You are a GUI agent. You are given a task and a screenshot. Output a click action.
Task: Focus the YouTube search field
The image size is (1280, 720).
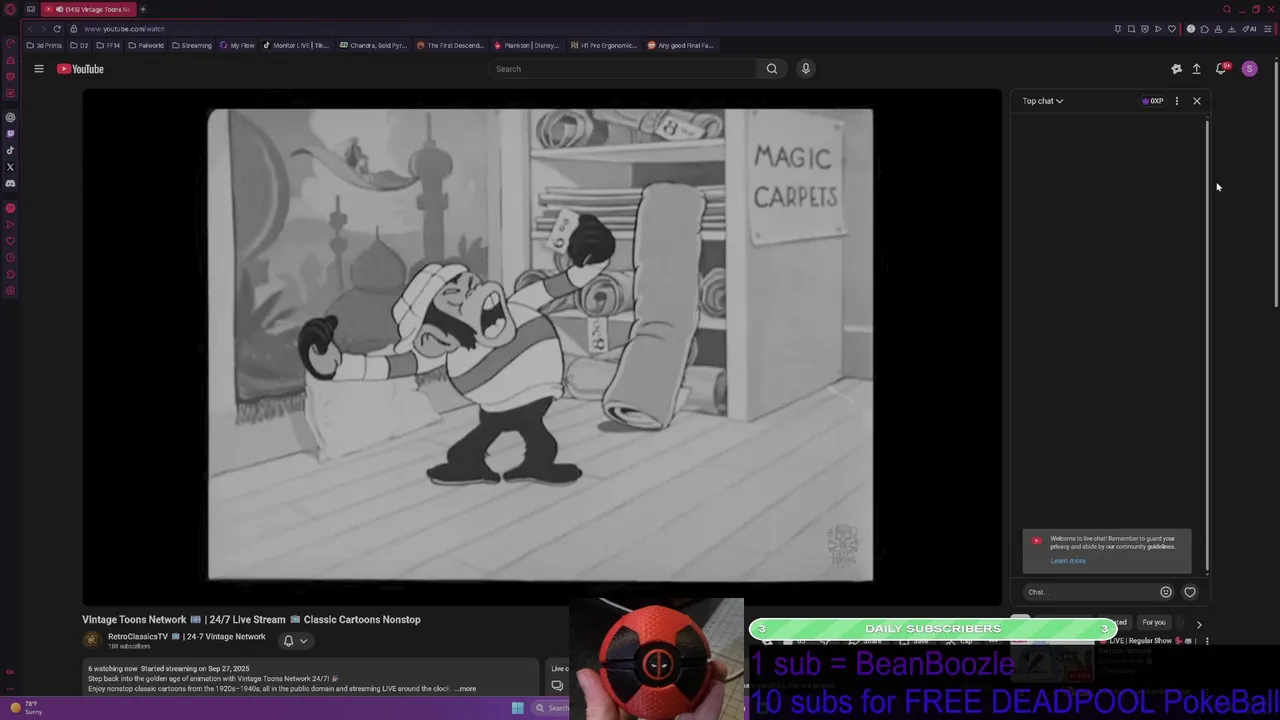point(624,69)
